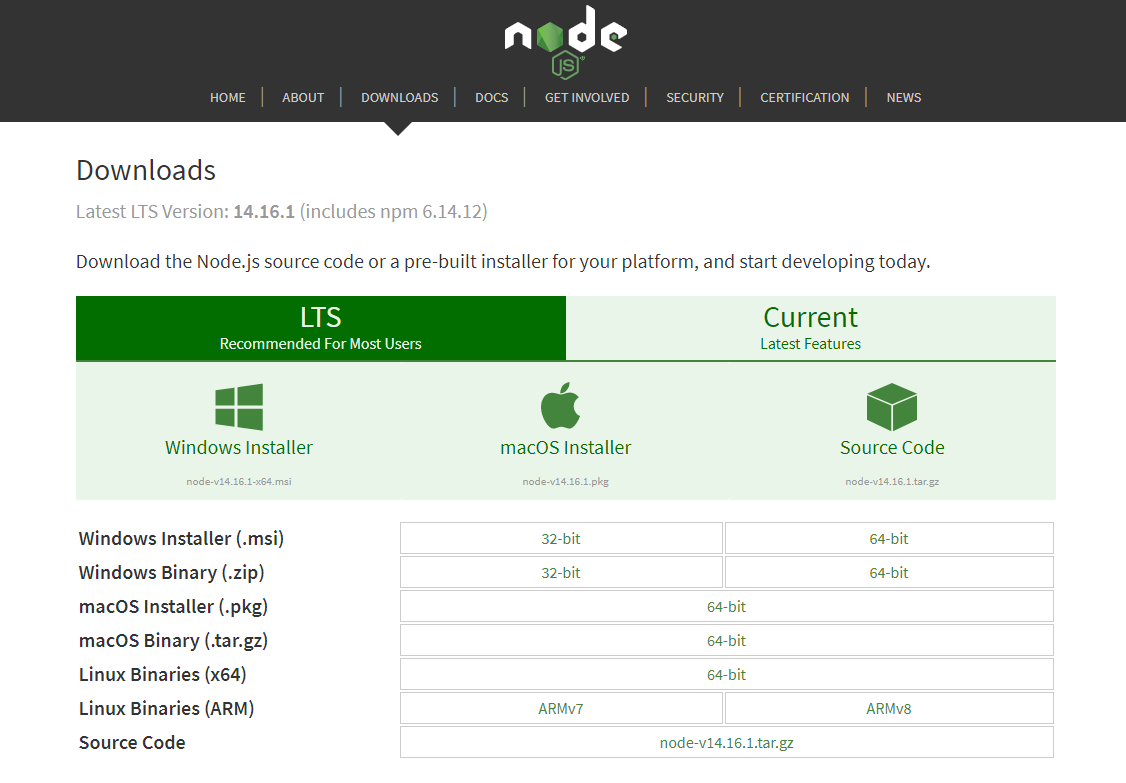Viewport: 1126px width, 783px height.
Task: Click the Windows logo icon
Action: 239,407
